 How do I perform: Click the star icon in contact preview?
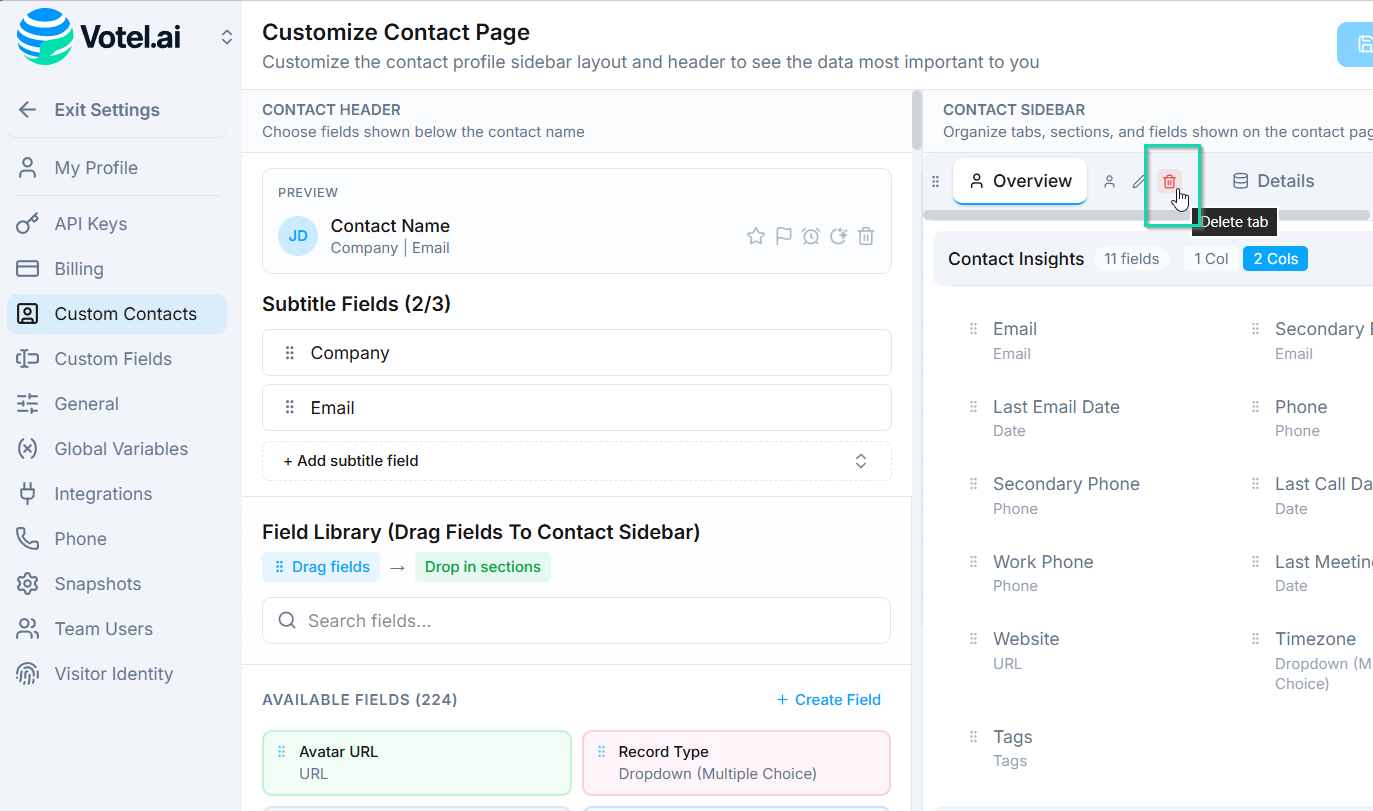756,236
